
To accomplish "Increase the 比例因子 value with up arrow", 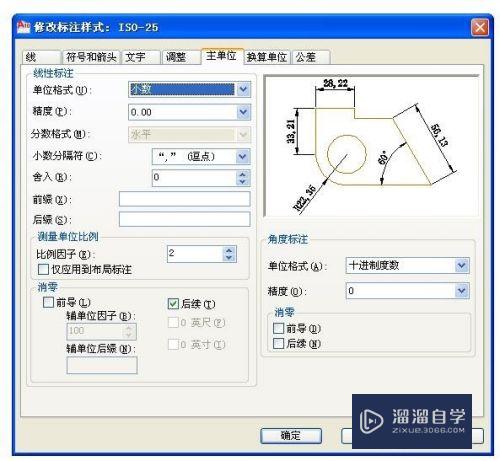I will point(229,250).
